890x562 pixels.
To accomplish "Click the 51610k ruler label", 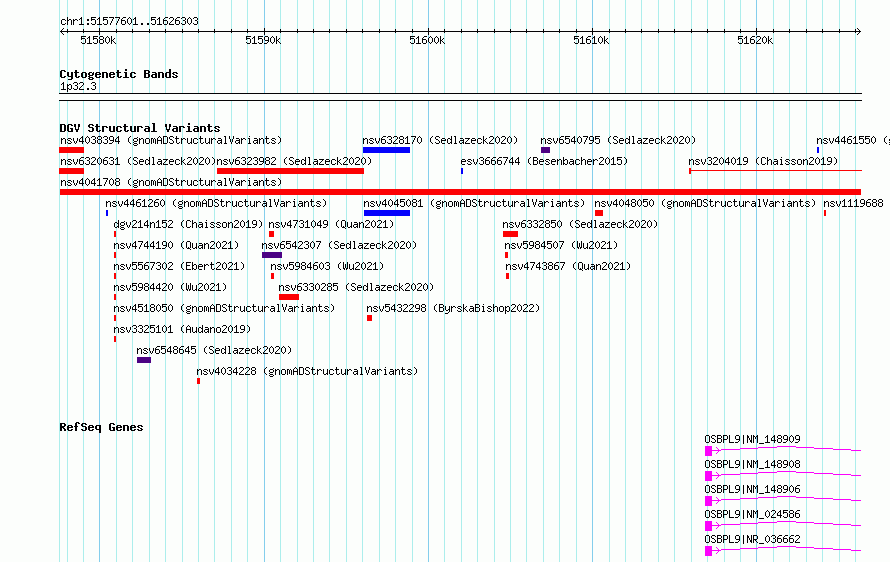I will pos(591,40).
